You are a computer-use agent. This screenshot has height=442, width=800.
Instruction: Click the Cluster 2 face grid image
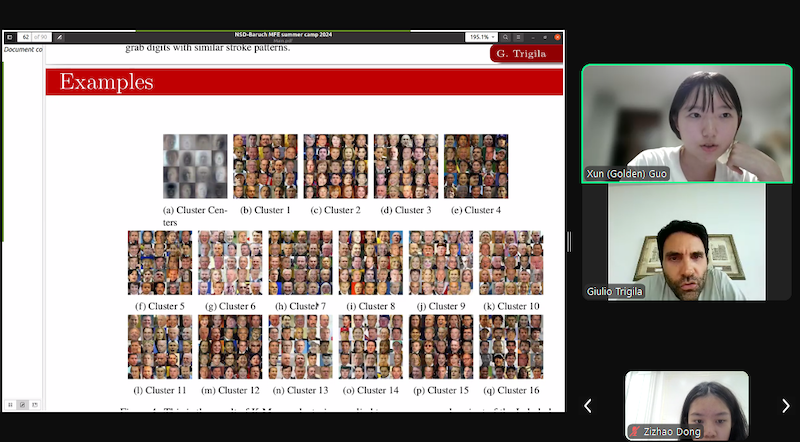(336, 166)
